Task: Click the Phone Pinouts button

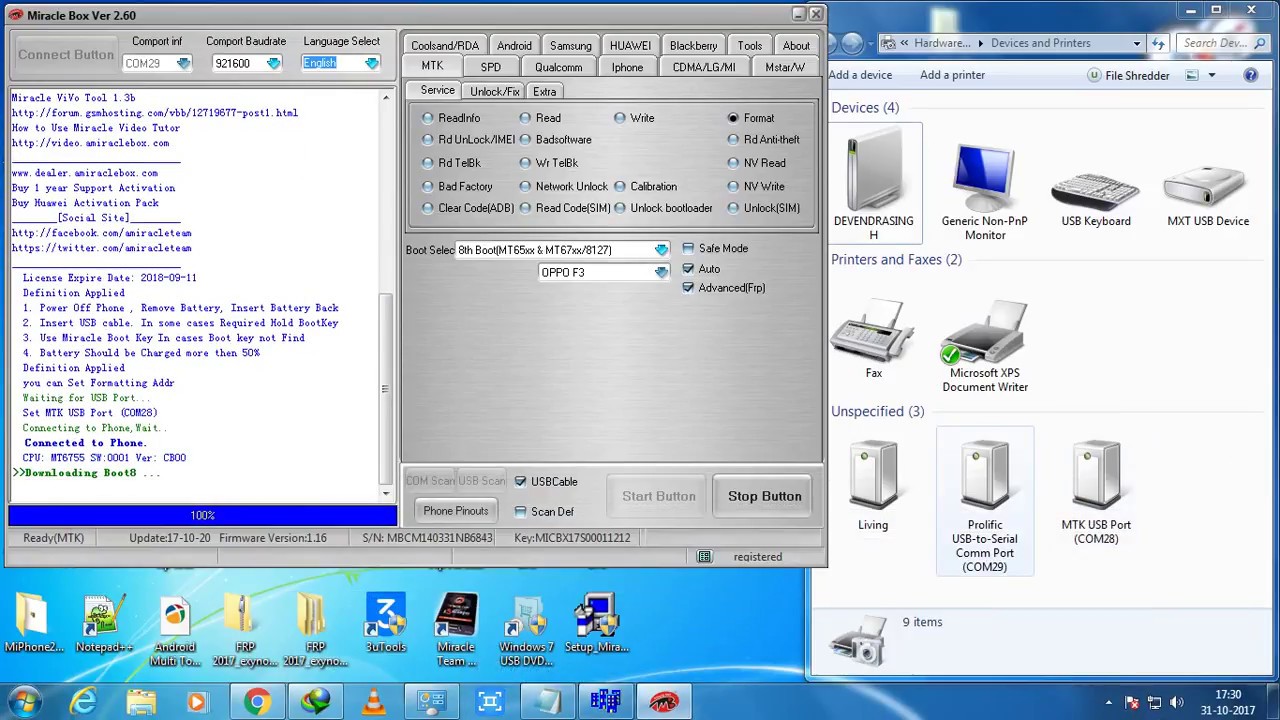Action: click(x=456, y=511)
